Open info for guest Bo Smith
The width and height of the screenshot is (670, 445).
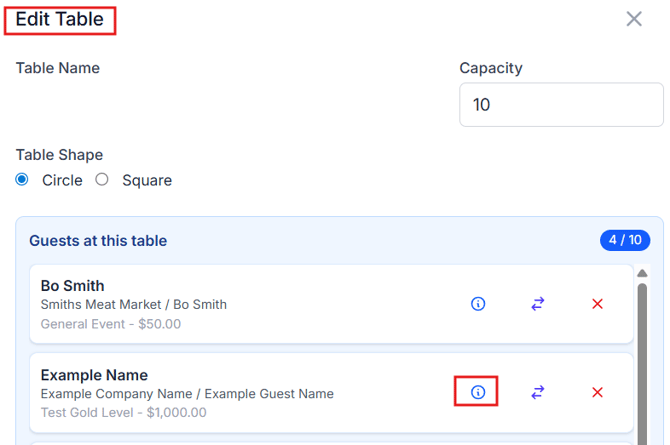[478, 303]
